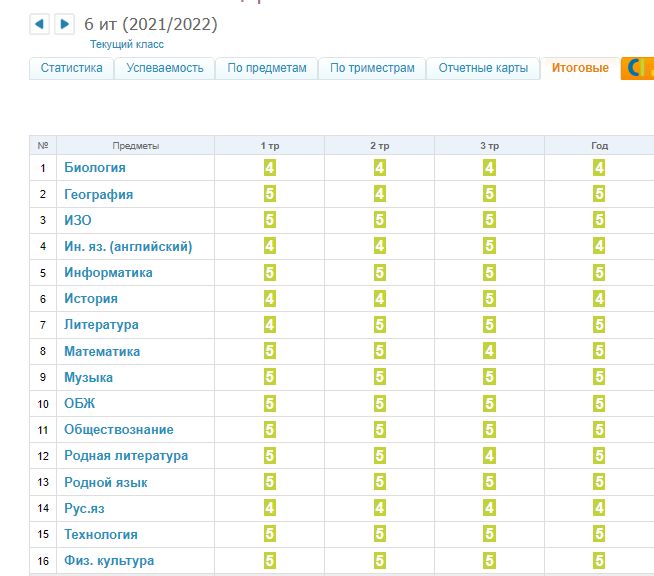Open the Биология subject link
654x576 pixels.
click(x=95, y=168)
